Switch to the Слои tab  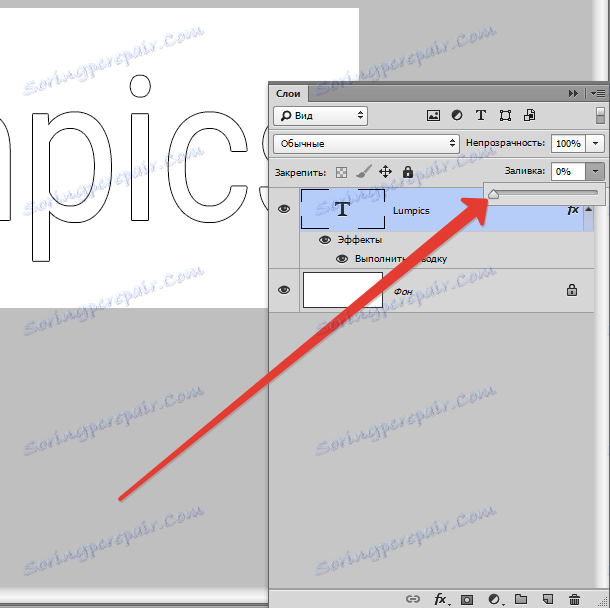[x=288, y=94]
